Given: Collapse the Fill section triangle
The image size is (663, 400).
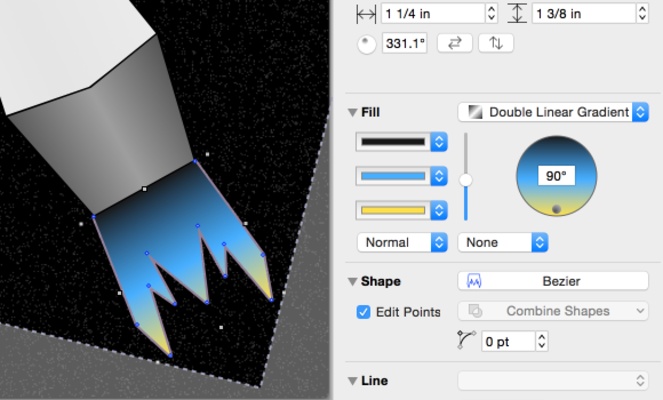Looking at the screenshot, I should [x=352, y=112].
